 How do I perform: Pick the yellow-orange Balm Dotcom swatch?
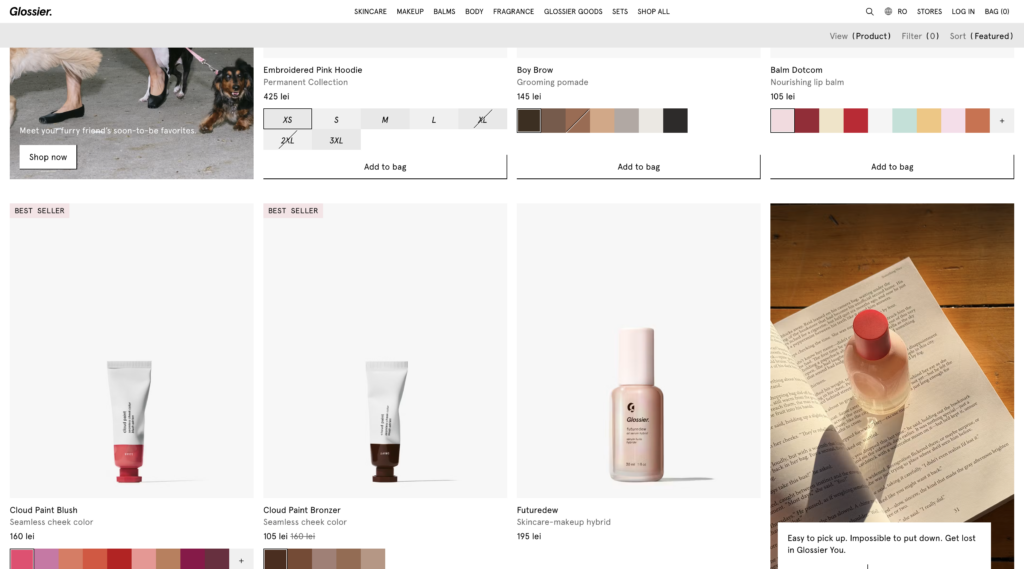[929, 121]
